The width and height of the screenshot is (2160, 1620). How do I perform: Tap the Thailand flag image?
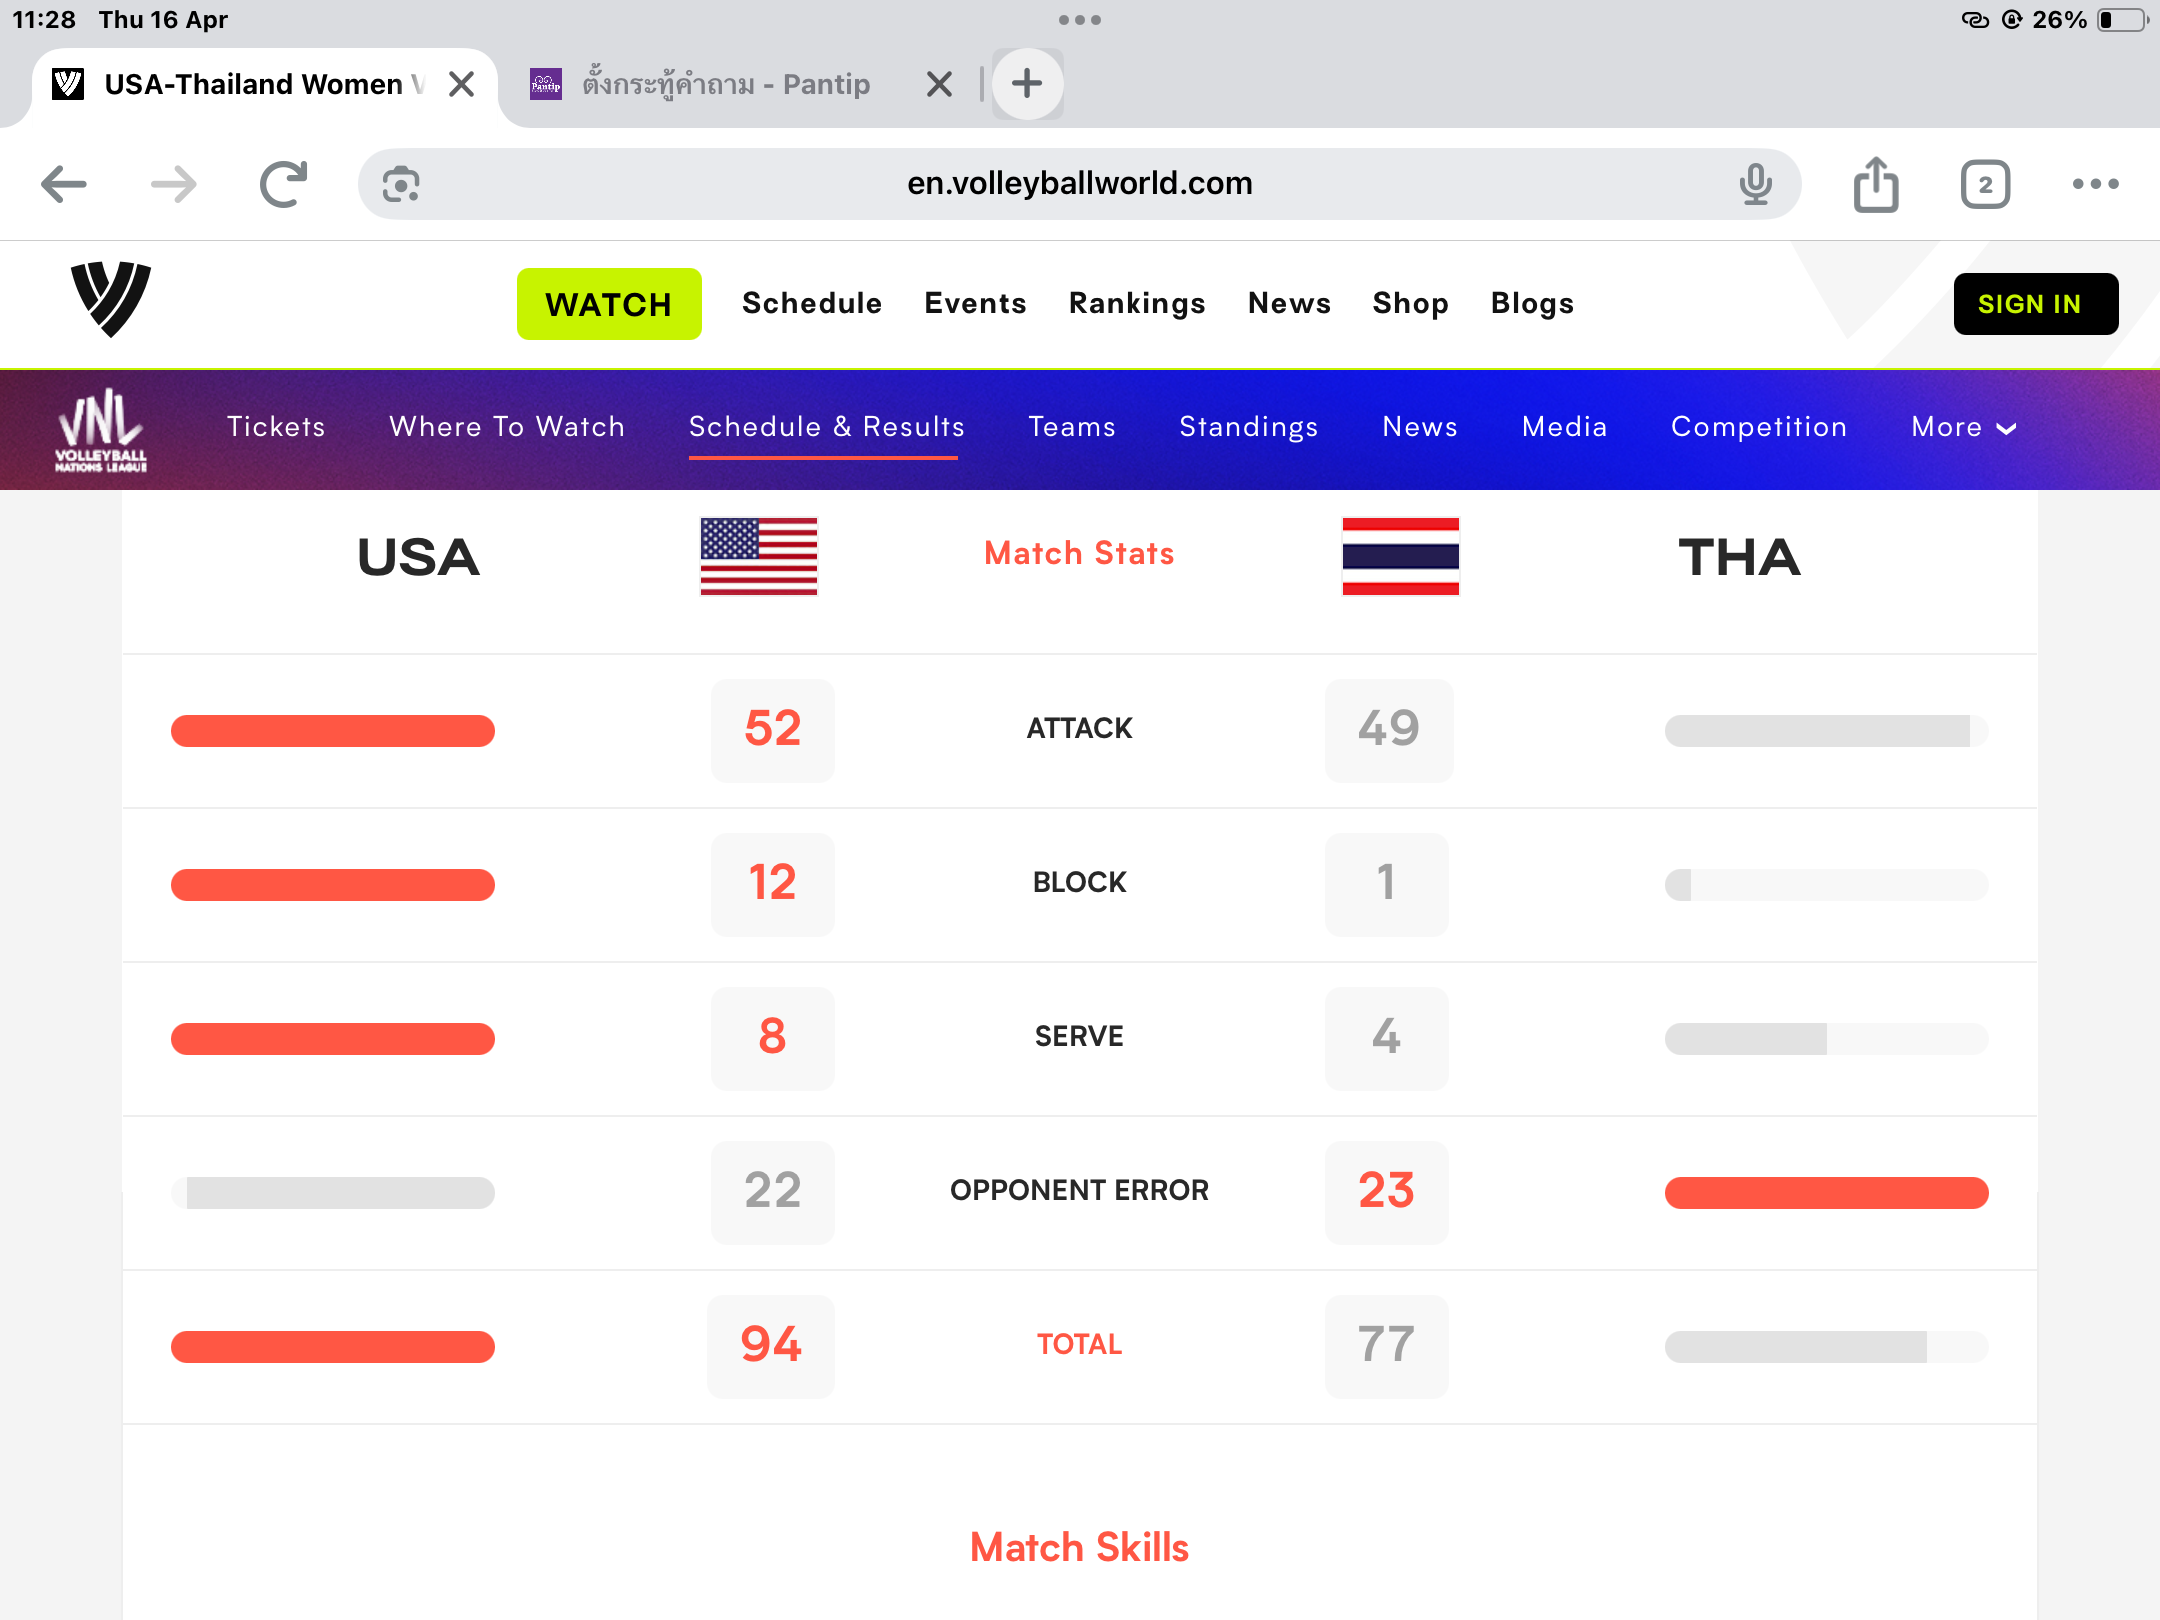(1400, 556)
